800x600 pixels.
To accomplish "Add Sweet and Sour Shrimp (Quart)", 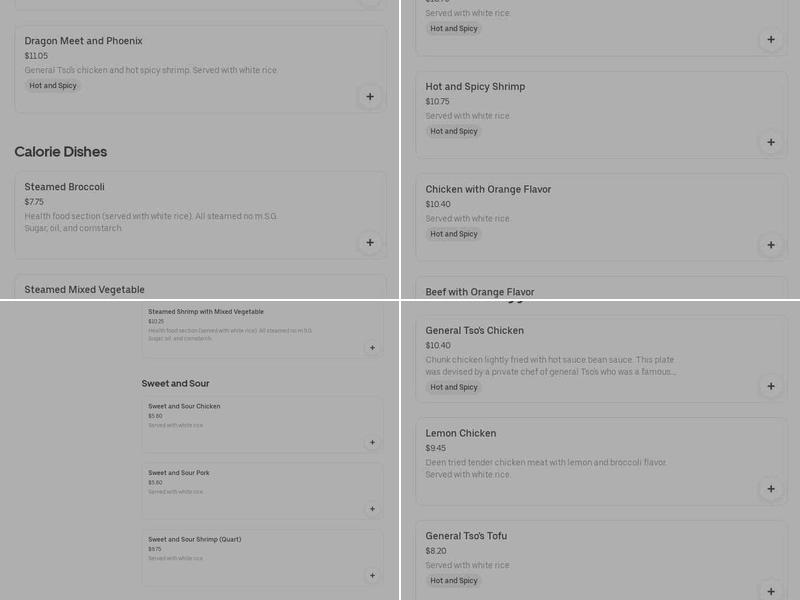I will tap(372, 575).
